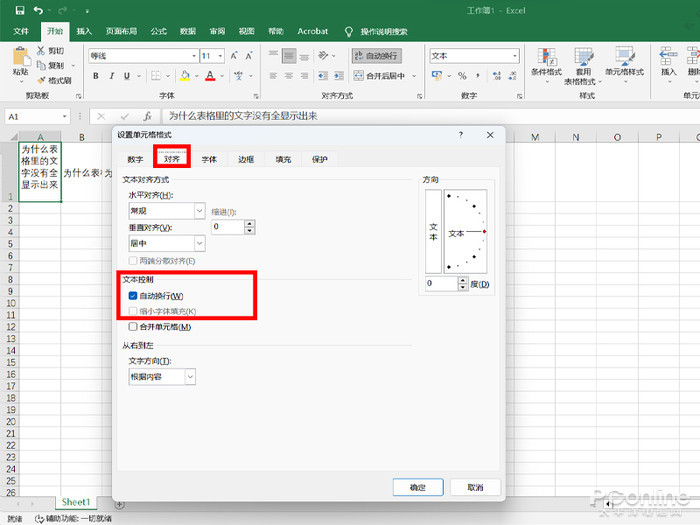Toggle bold formatting

click(x=96, y=76)
